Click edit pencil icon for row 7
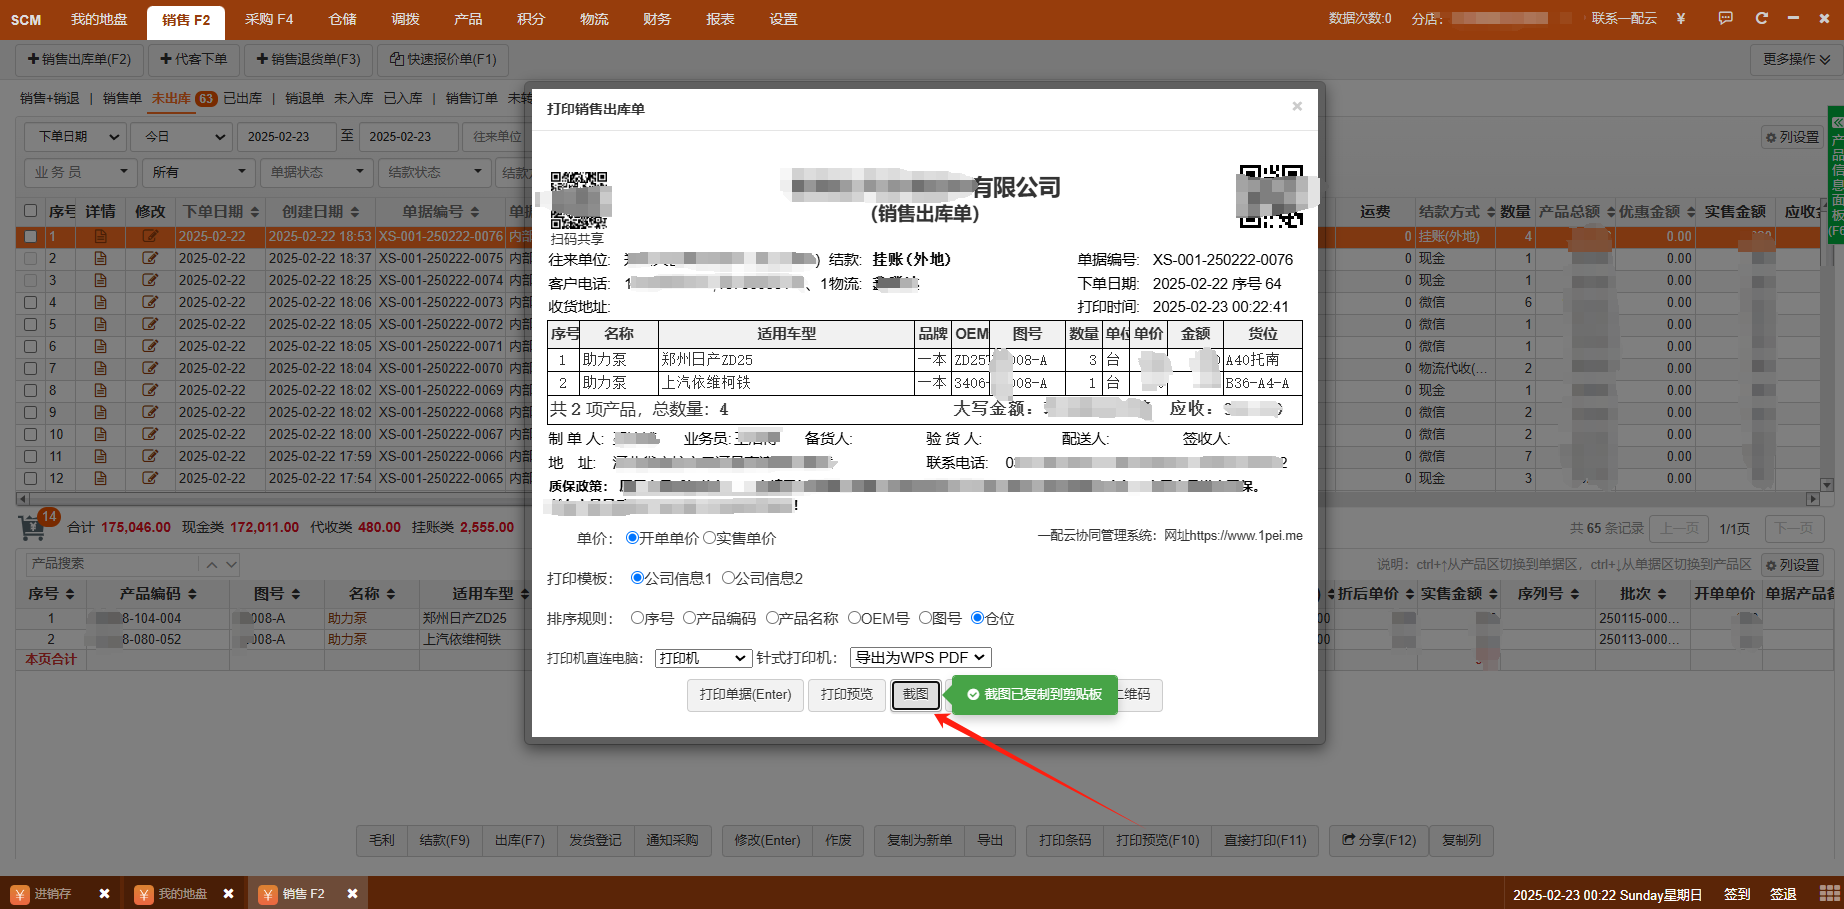The height and width of the screenshot is (909, 1844). [150, 368]
